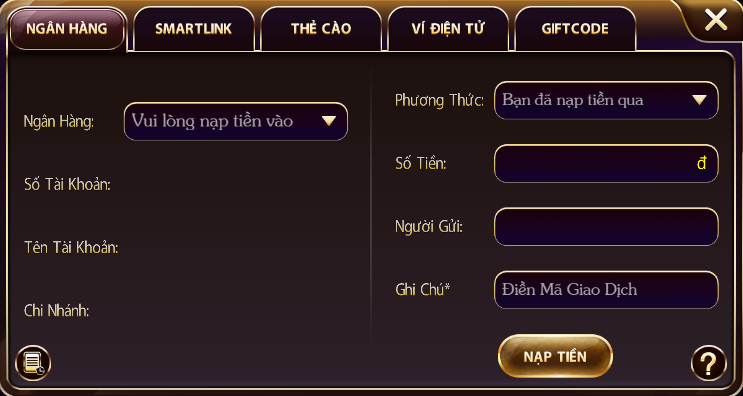Click the đ currency symbol in Số Tiền

click(702, 163)
